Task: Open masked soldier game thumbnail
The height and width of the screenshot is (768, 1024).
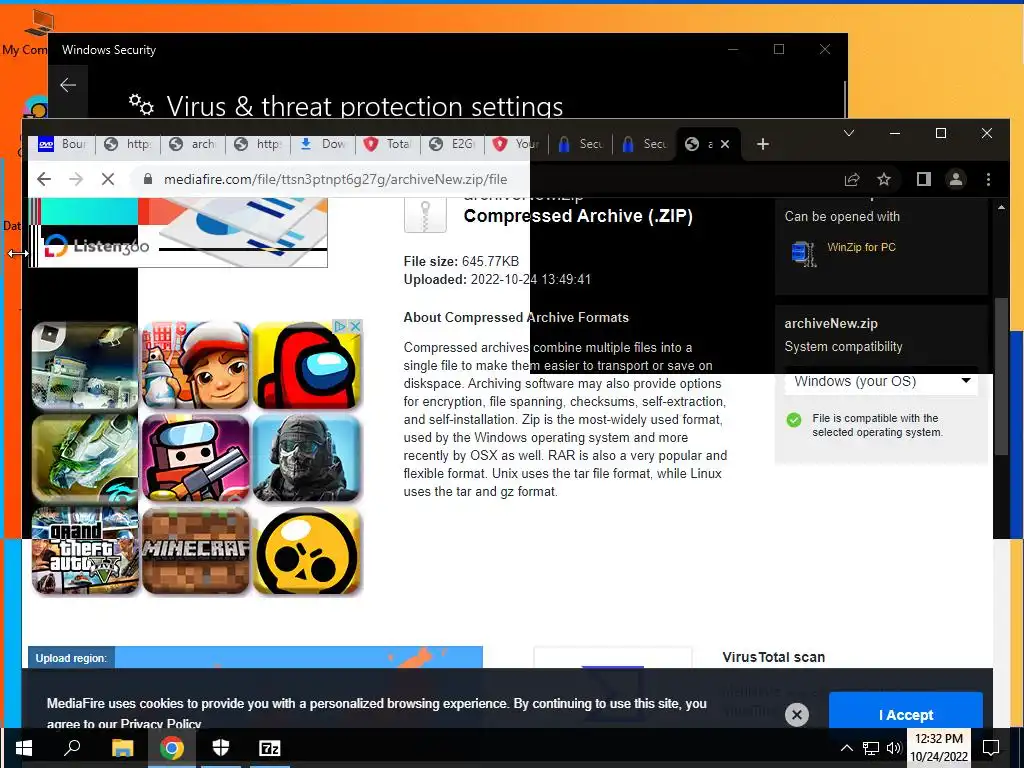Action: click(306, 458)
